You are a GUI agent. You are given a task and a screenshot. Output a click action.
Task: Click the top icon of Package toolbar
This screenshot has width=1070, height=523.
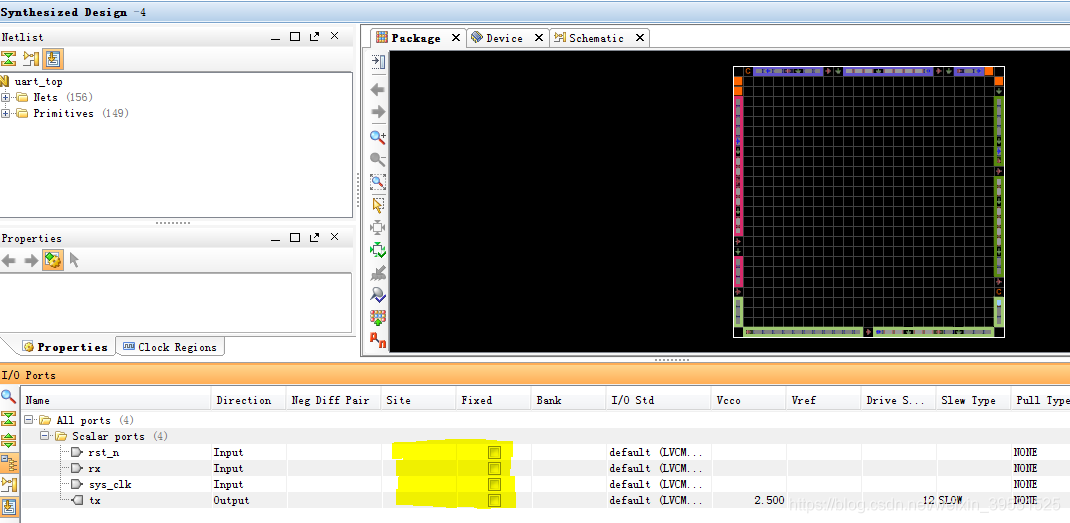click(x=378, y=62)
